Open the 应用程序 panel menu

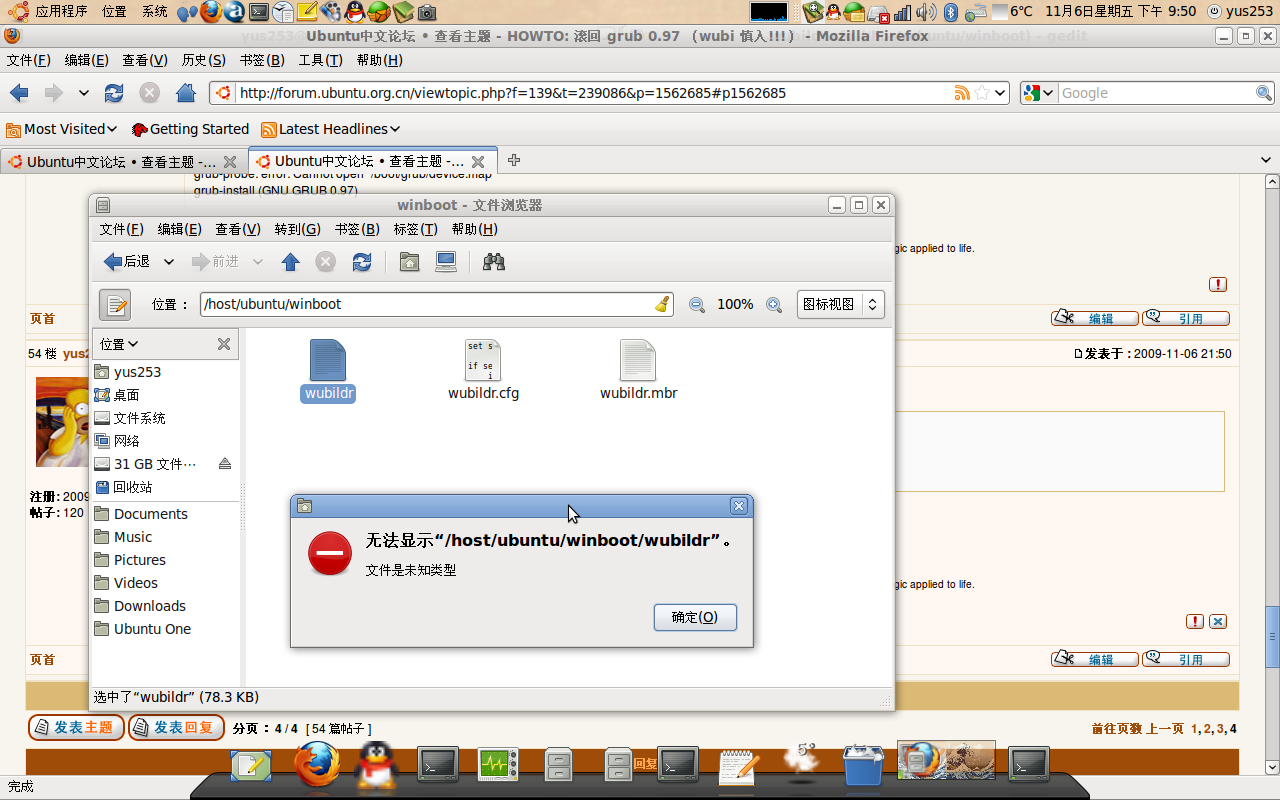[50, 11]
